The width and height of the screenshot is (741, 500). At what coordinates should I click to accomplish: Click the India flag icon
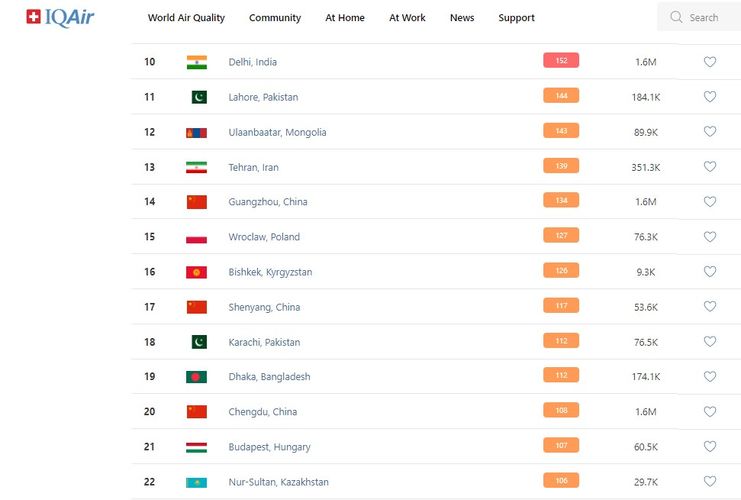197,62
